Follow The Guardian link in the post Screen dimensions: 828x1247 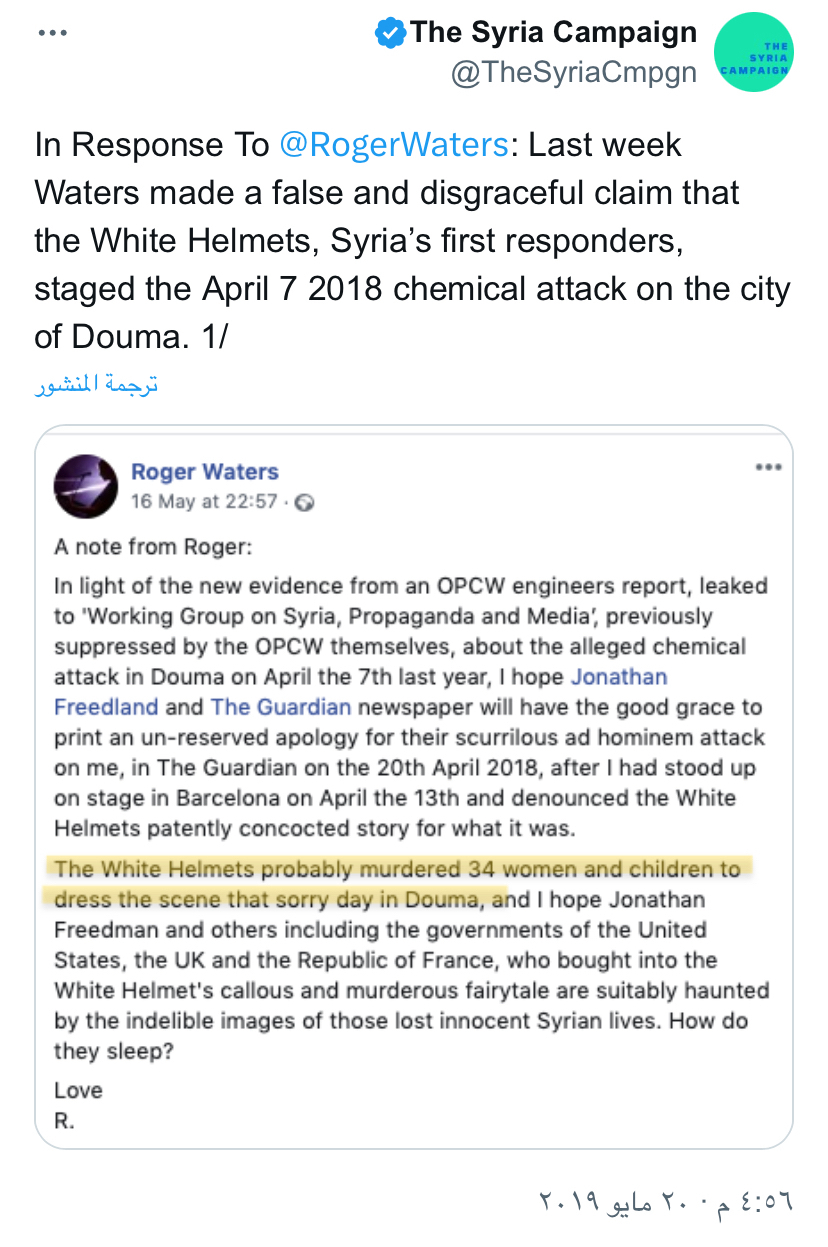point(281,707)
